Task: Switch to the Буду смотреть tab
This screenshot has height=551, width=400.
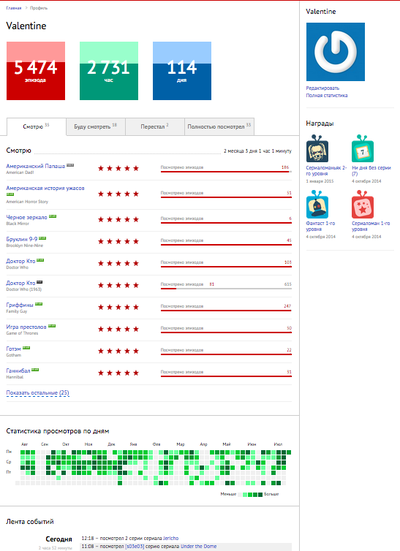Action: tap(95, 127)
